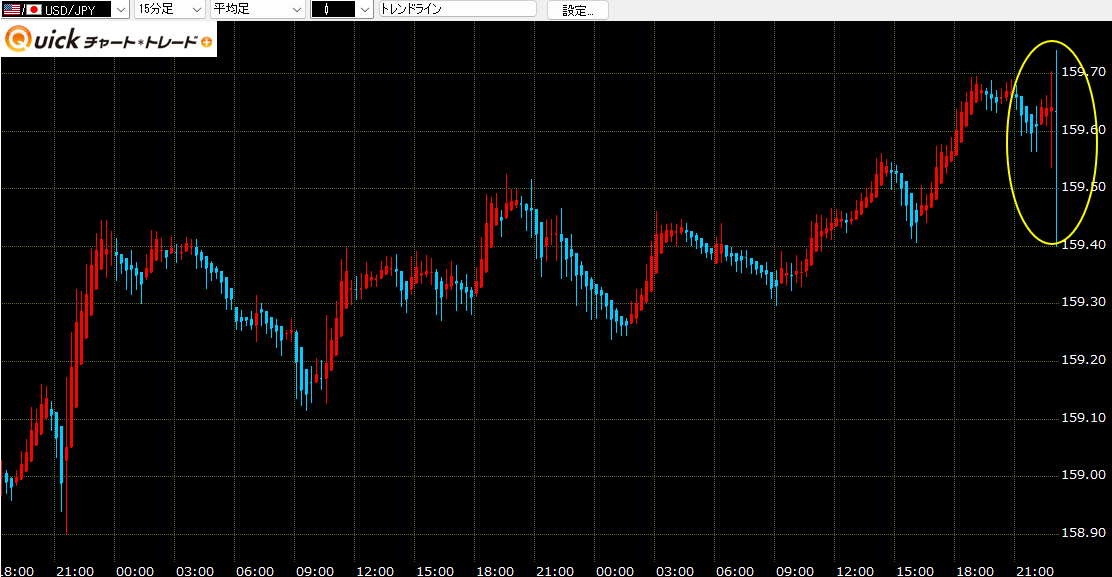This screenshot has width=1112, height=577.
Task: Click the 159.60 price axis label
Action: (x=1083, y=130)
